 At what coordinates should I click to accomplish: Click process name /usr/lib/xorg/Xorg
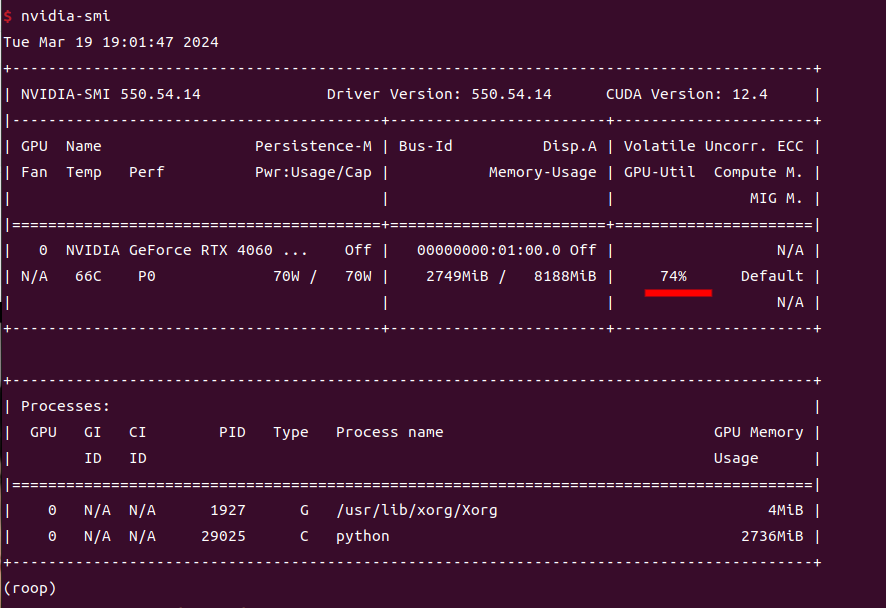tap(417, 511)
